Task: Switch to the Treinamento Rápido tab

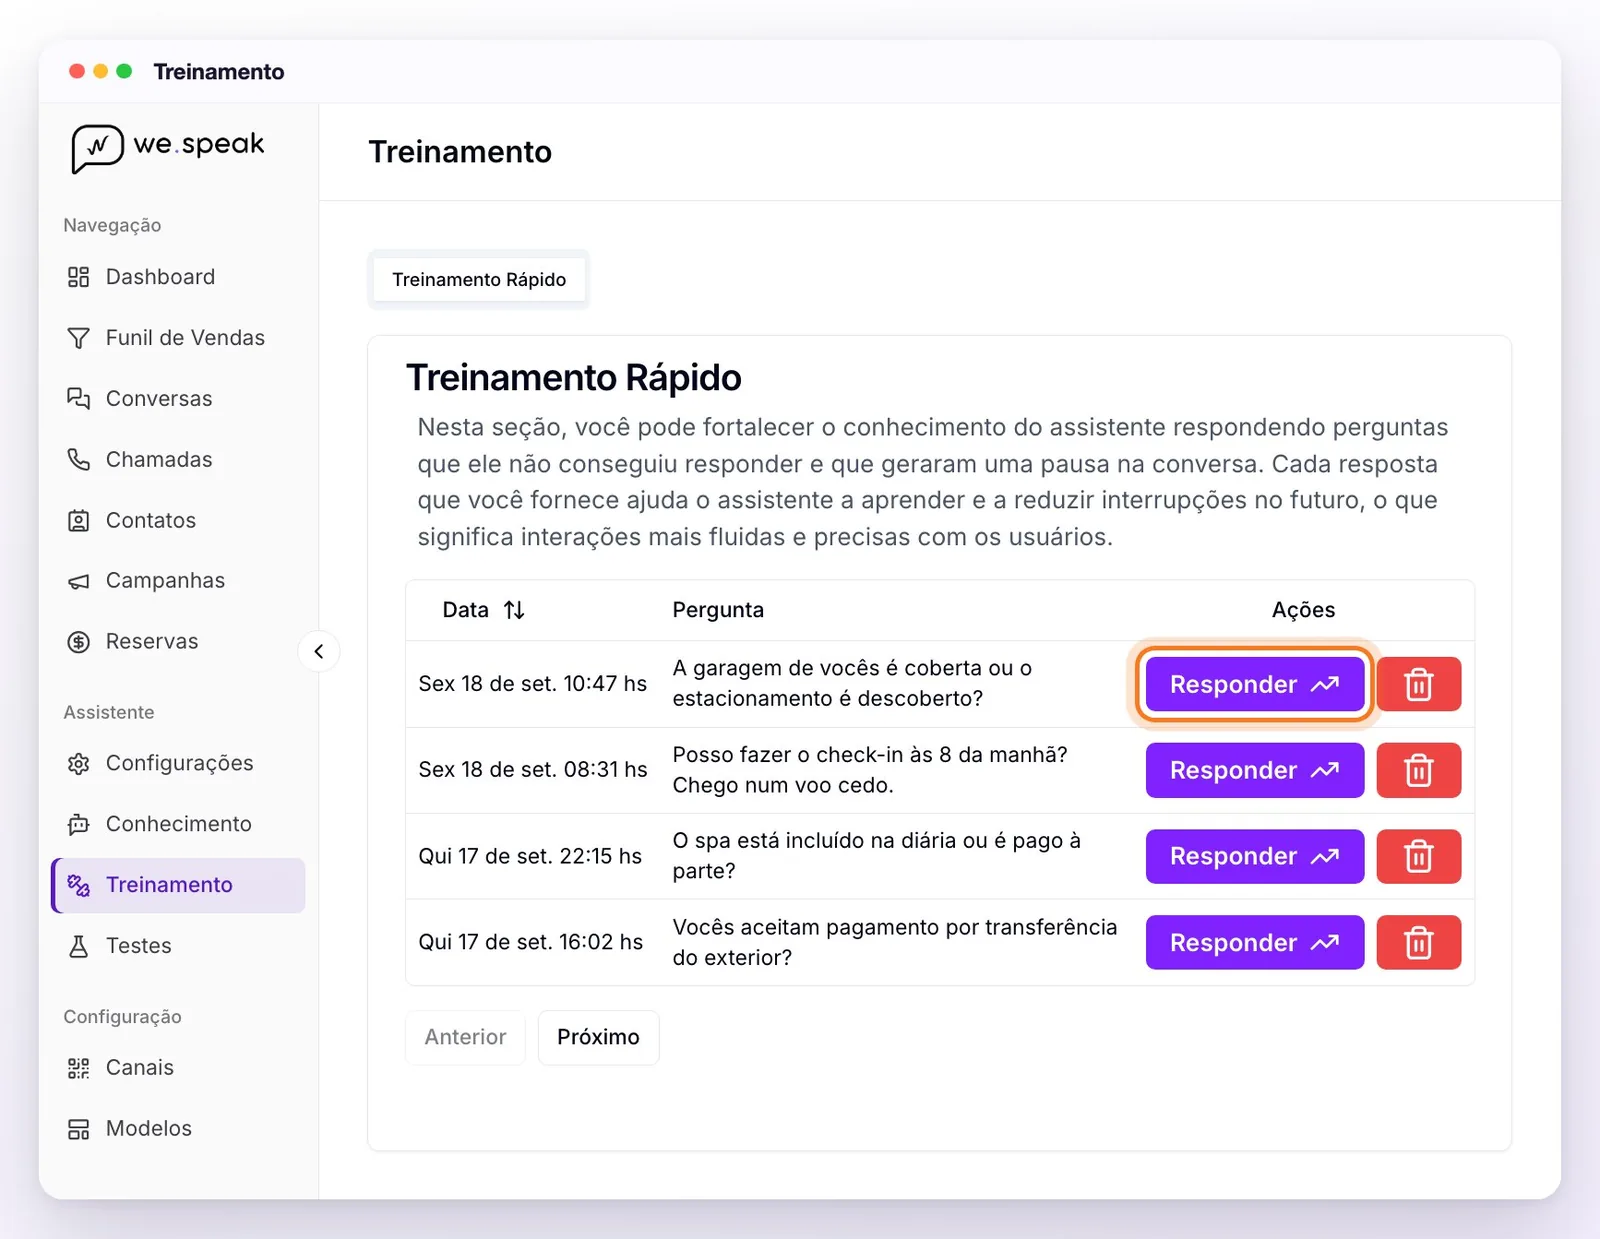Action: click(x=479, y=280)
